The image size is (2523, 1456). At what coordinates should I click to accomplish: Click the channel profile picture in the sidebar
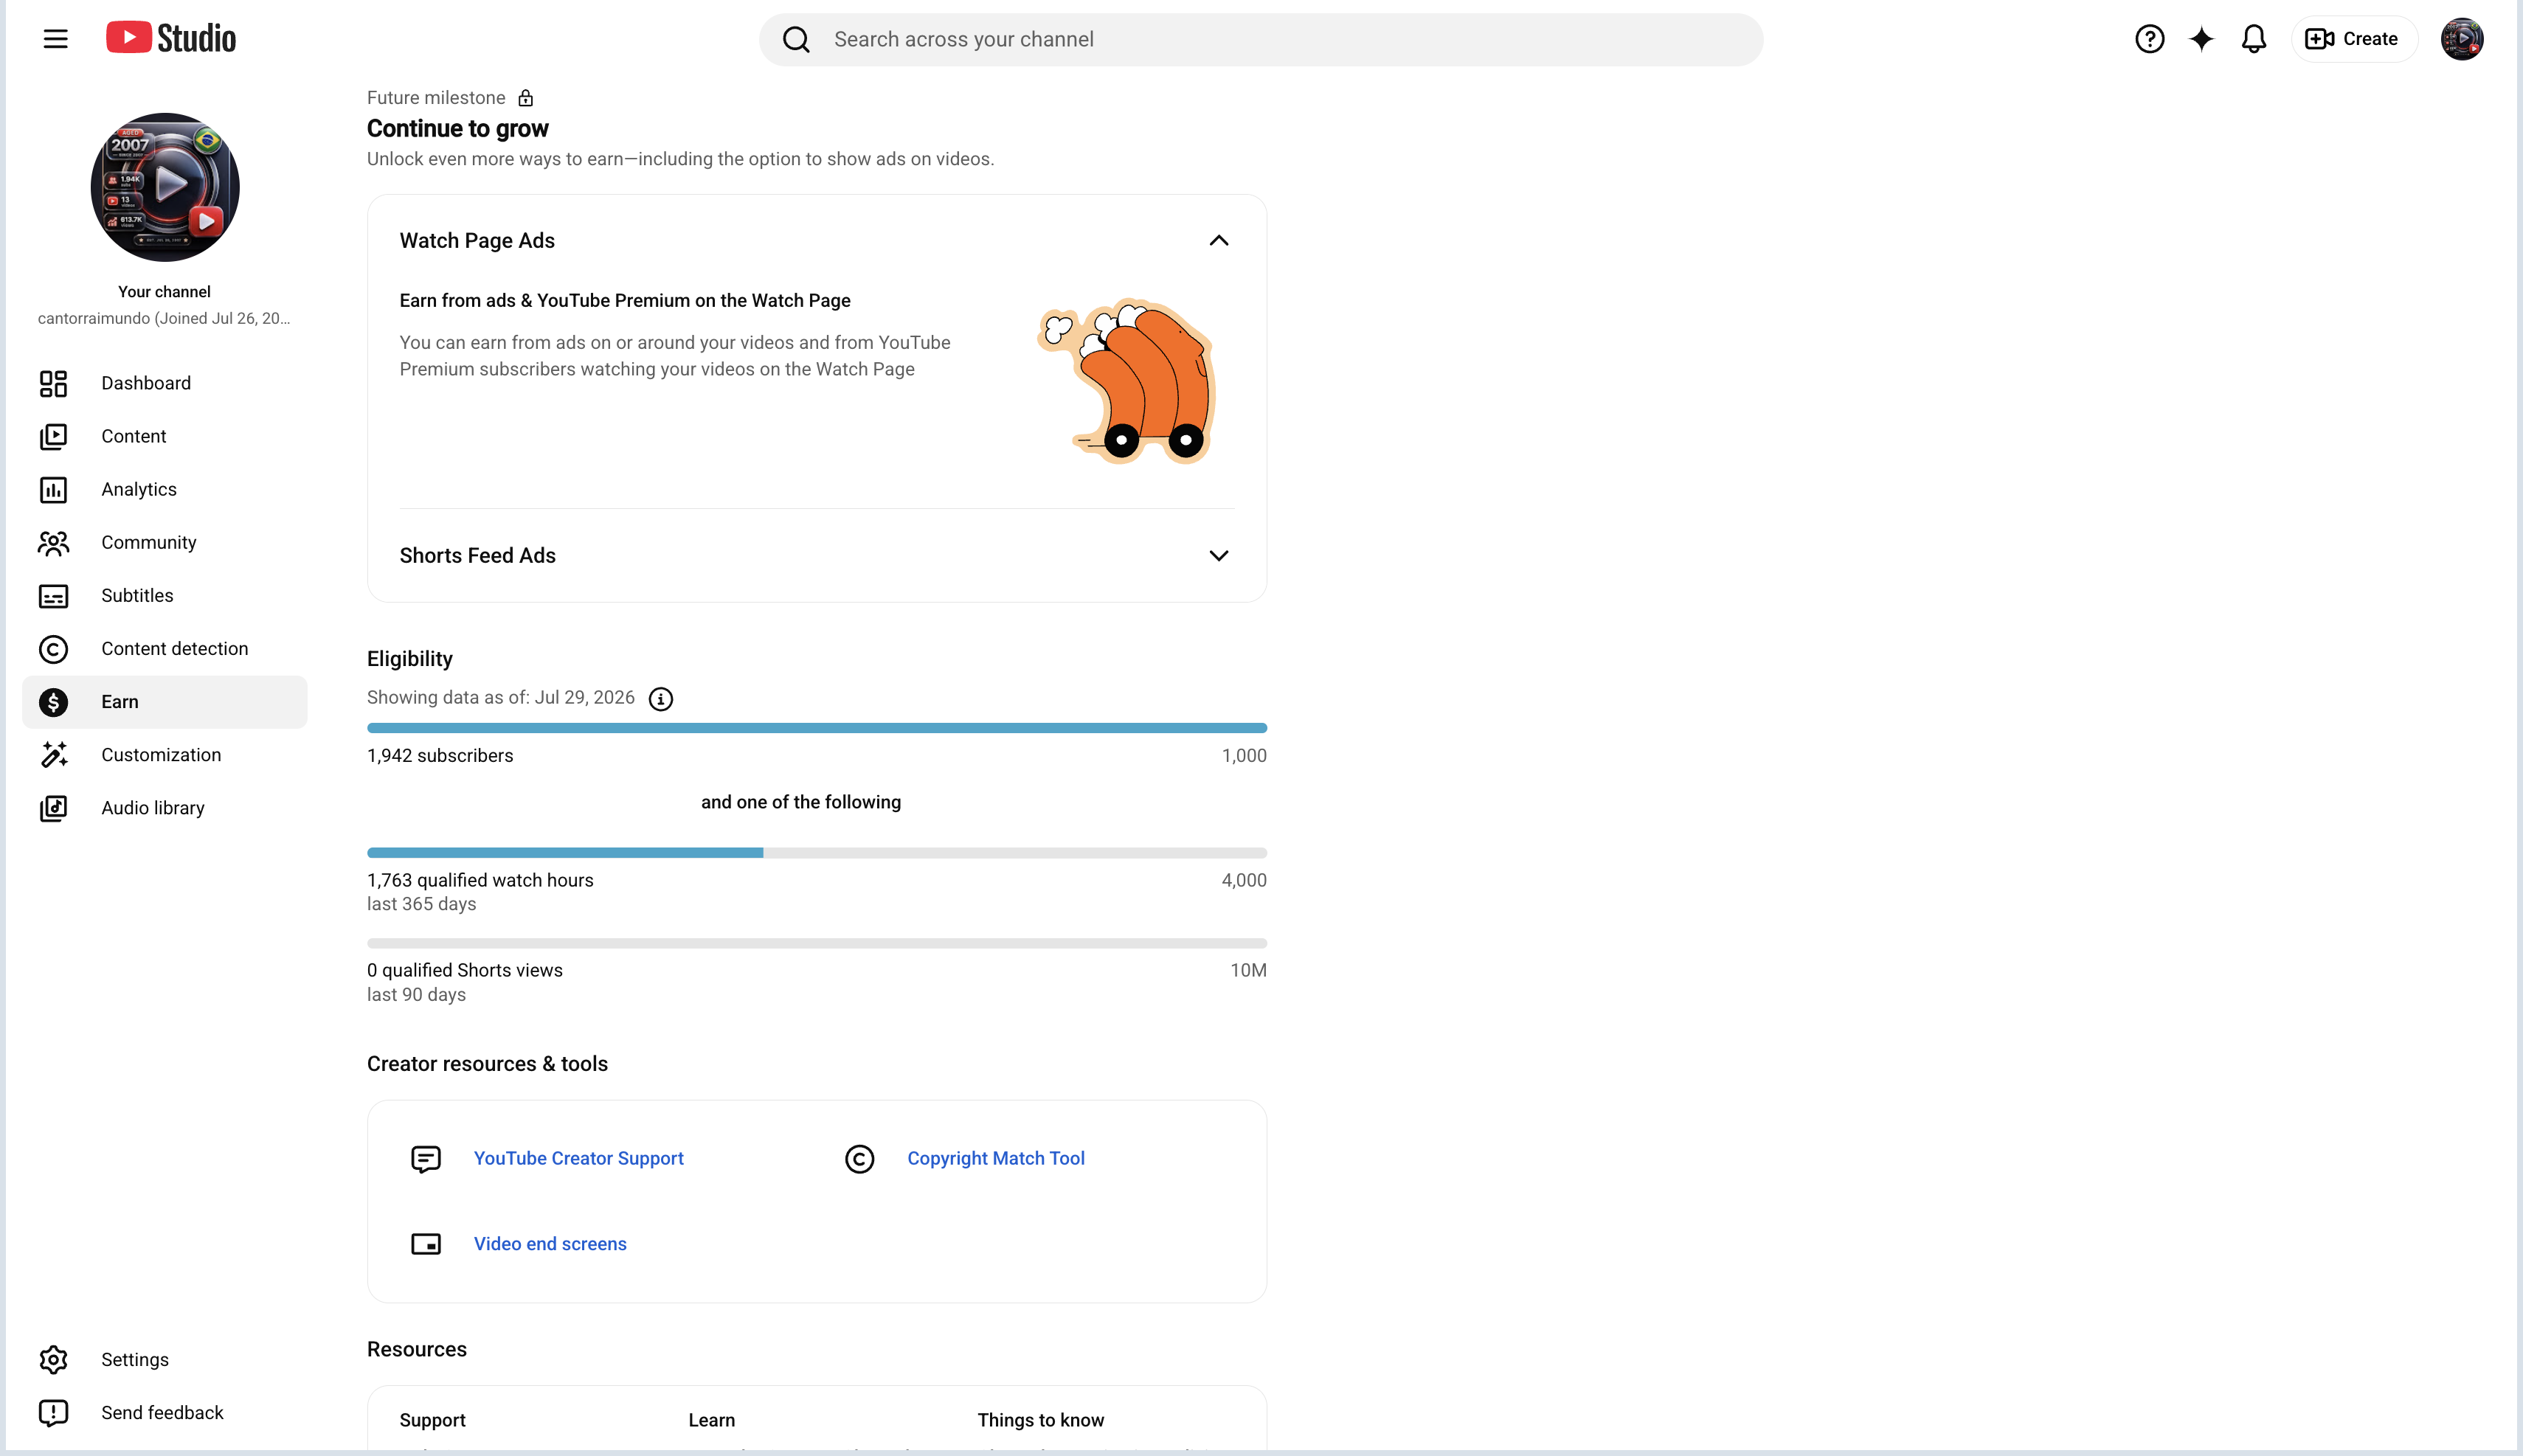click(x=165, y=187)
